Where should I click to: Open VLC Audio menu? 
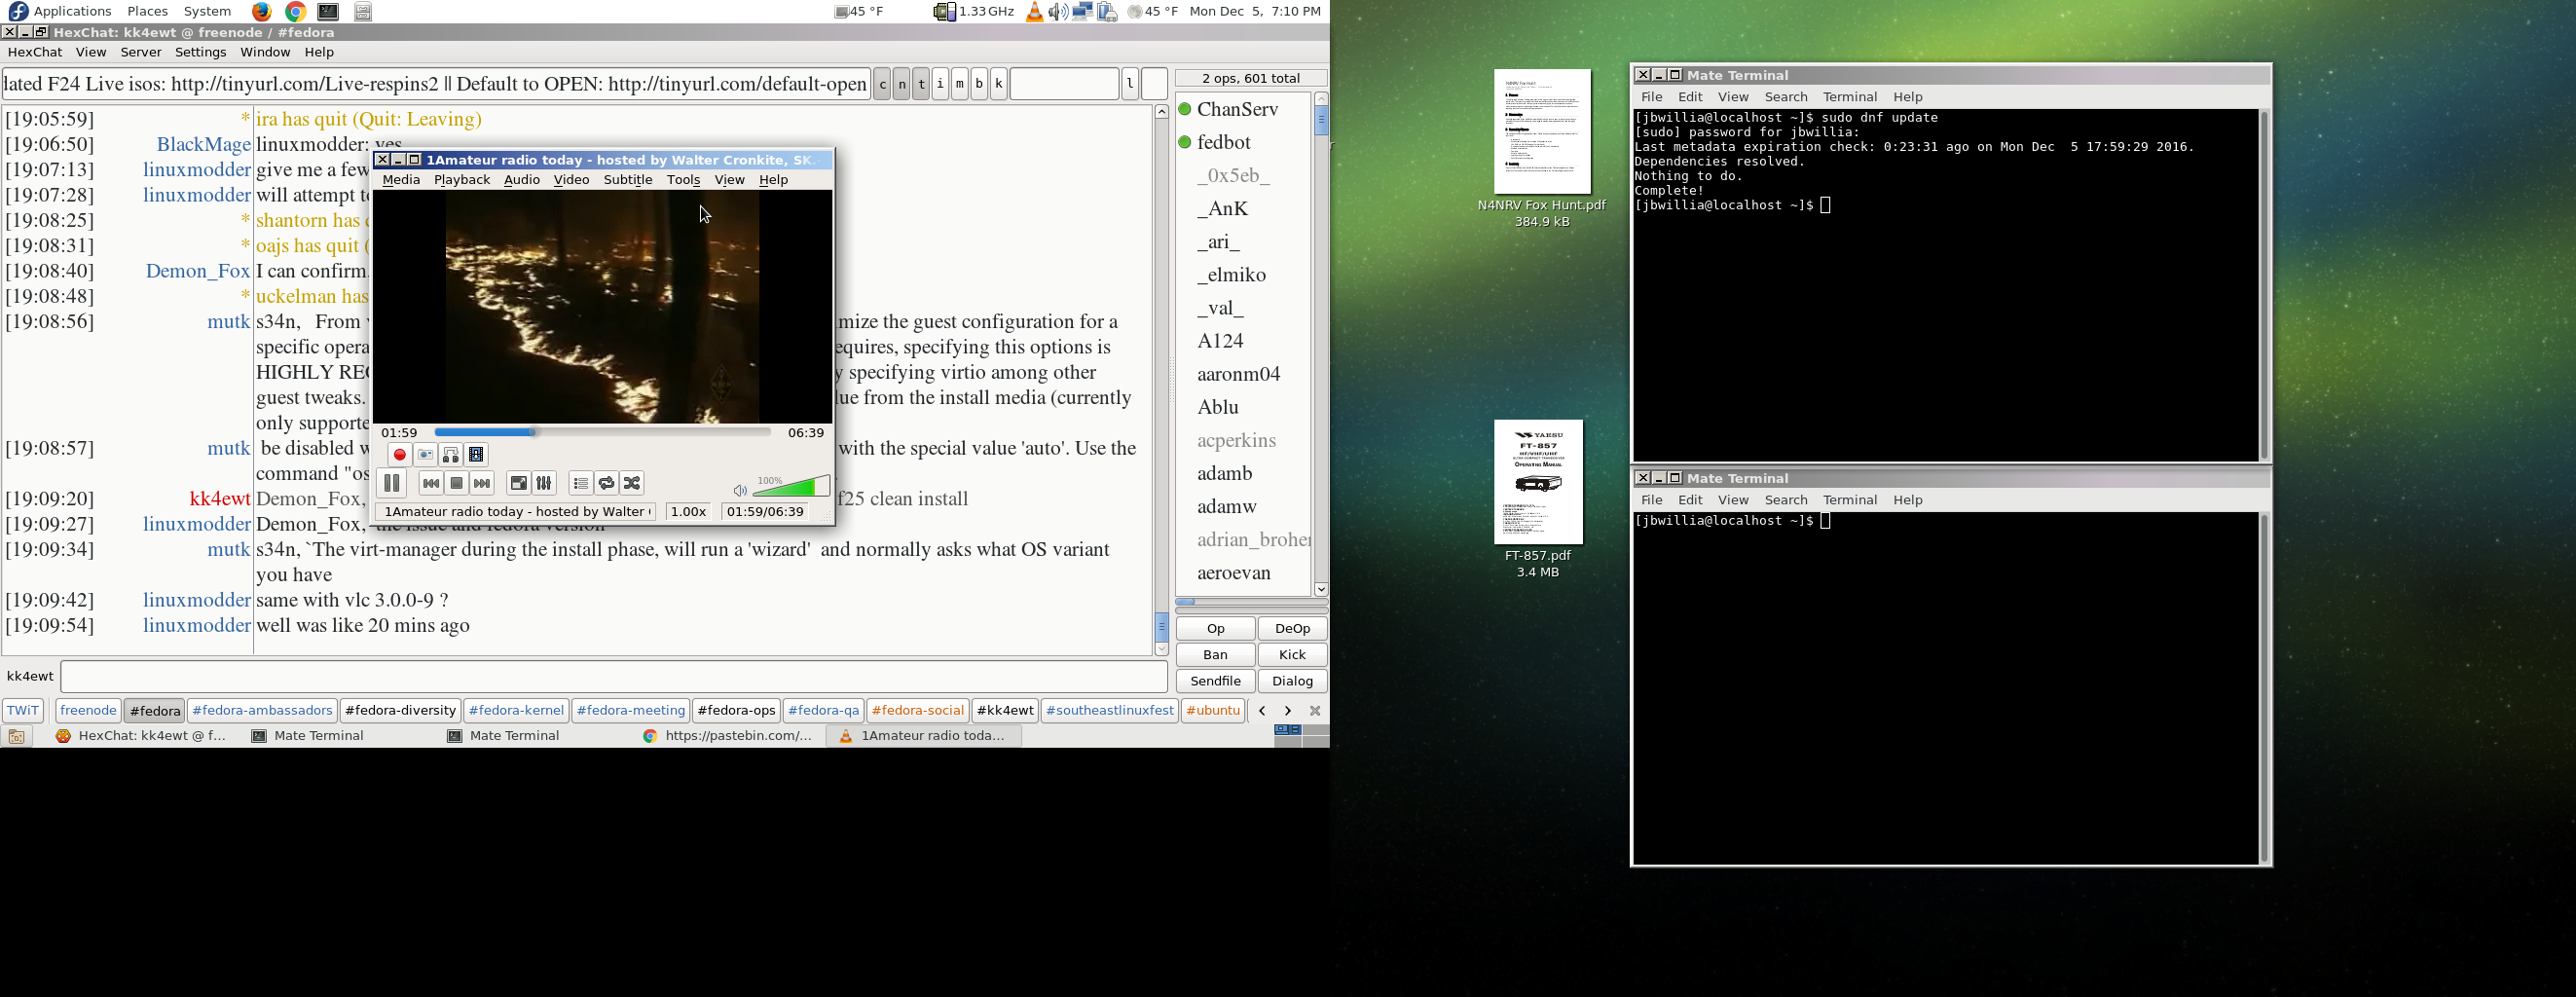tap(522, 181)
